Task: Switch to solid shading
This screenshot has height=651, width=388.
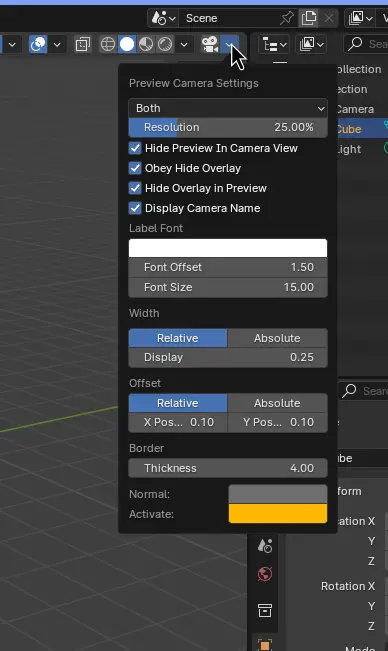Action: point(127,44)
